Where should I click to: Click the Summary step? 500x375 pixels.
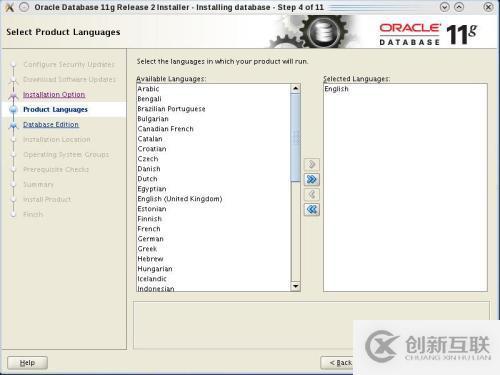[x=38, y=184]
